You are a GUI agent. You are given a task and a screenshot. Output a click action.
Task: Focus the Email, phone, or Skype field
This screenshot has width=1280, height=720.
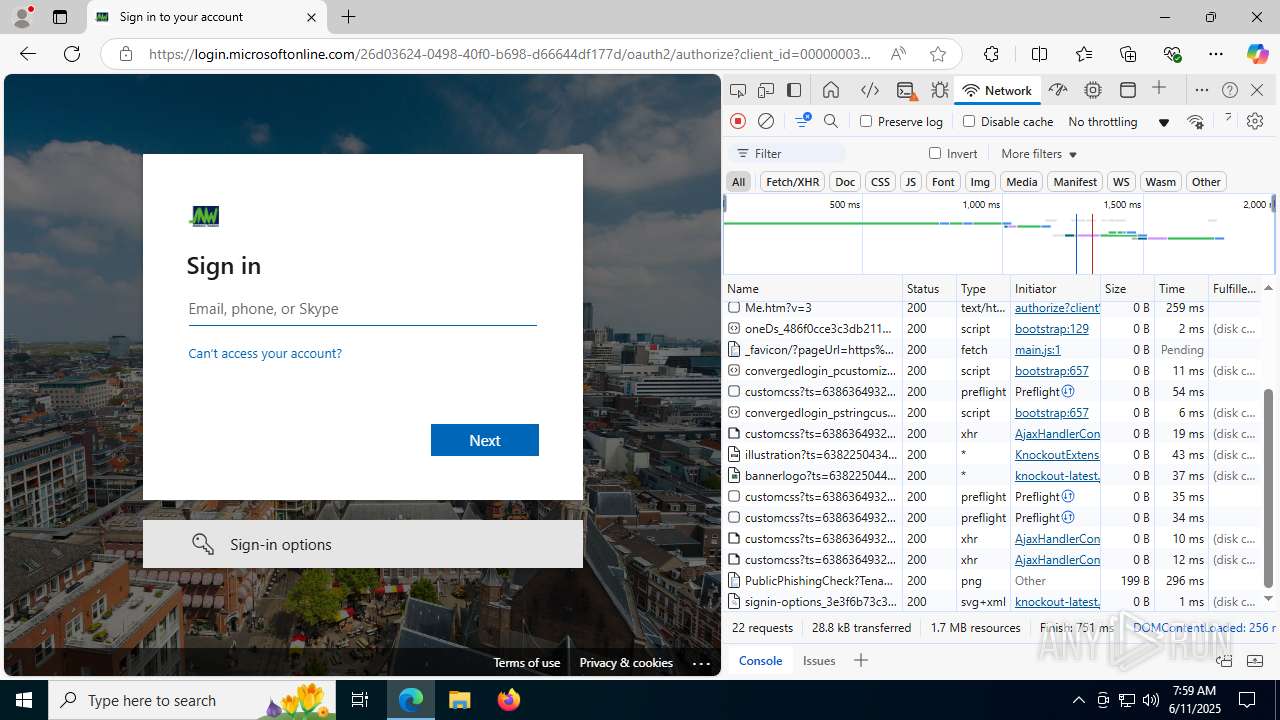(363, 309)
